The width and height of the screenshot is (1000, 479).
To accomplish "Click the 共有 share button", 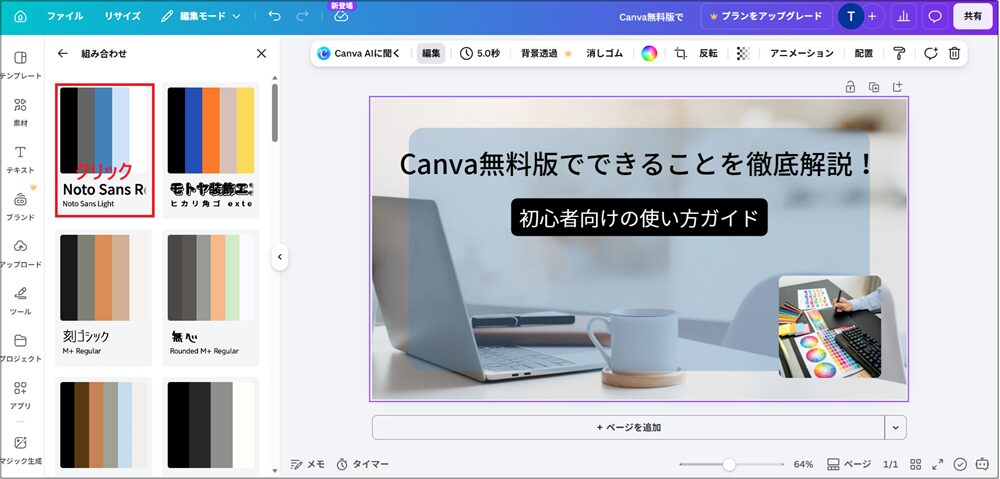I will tap(973, 17).
